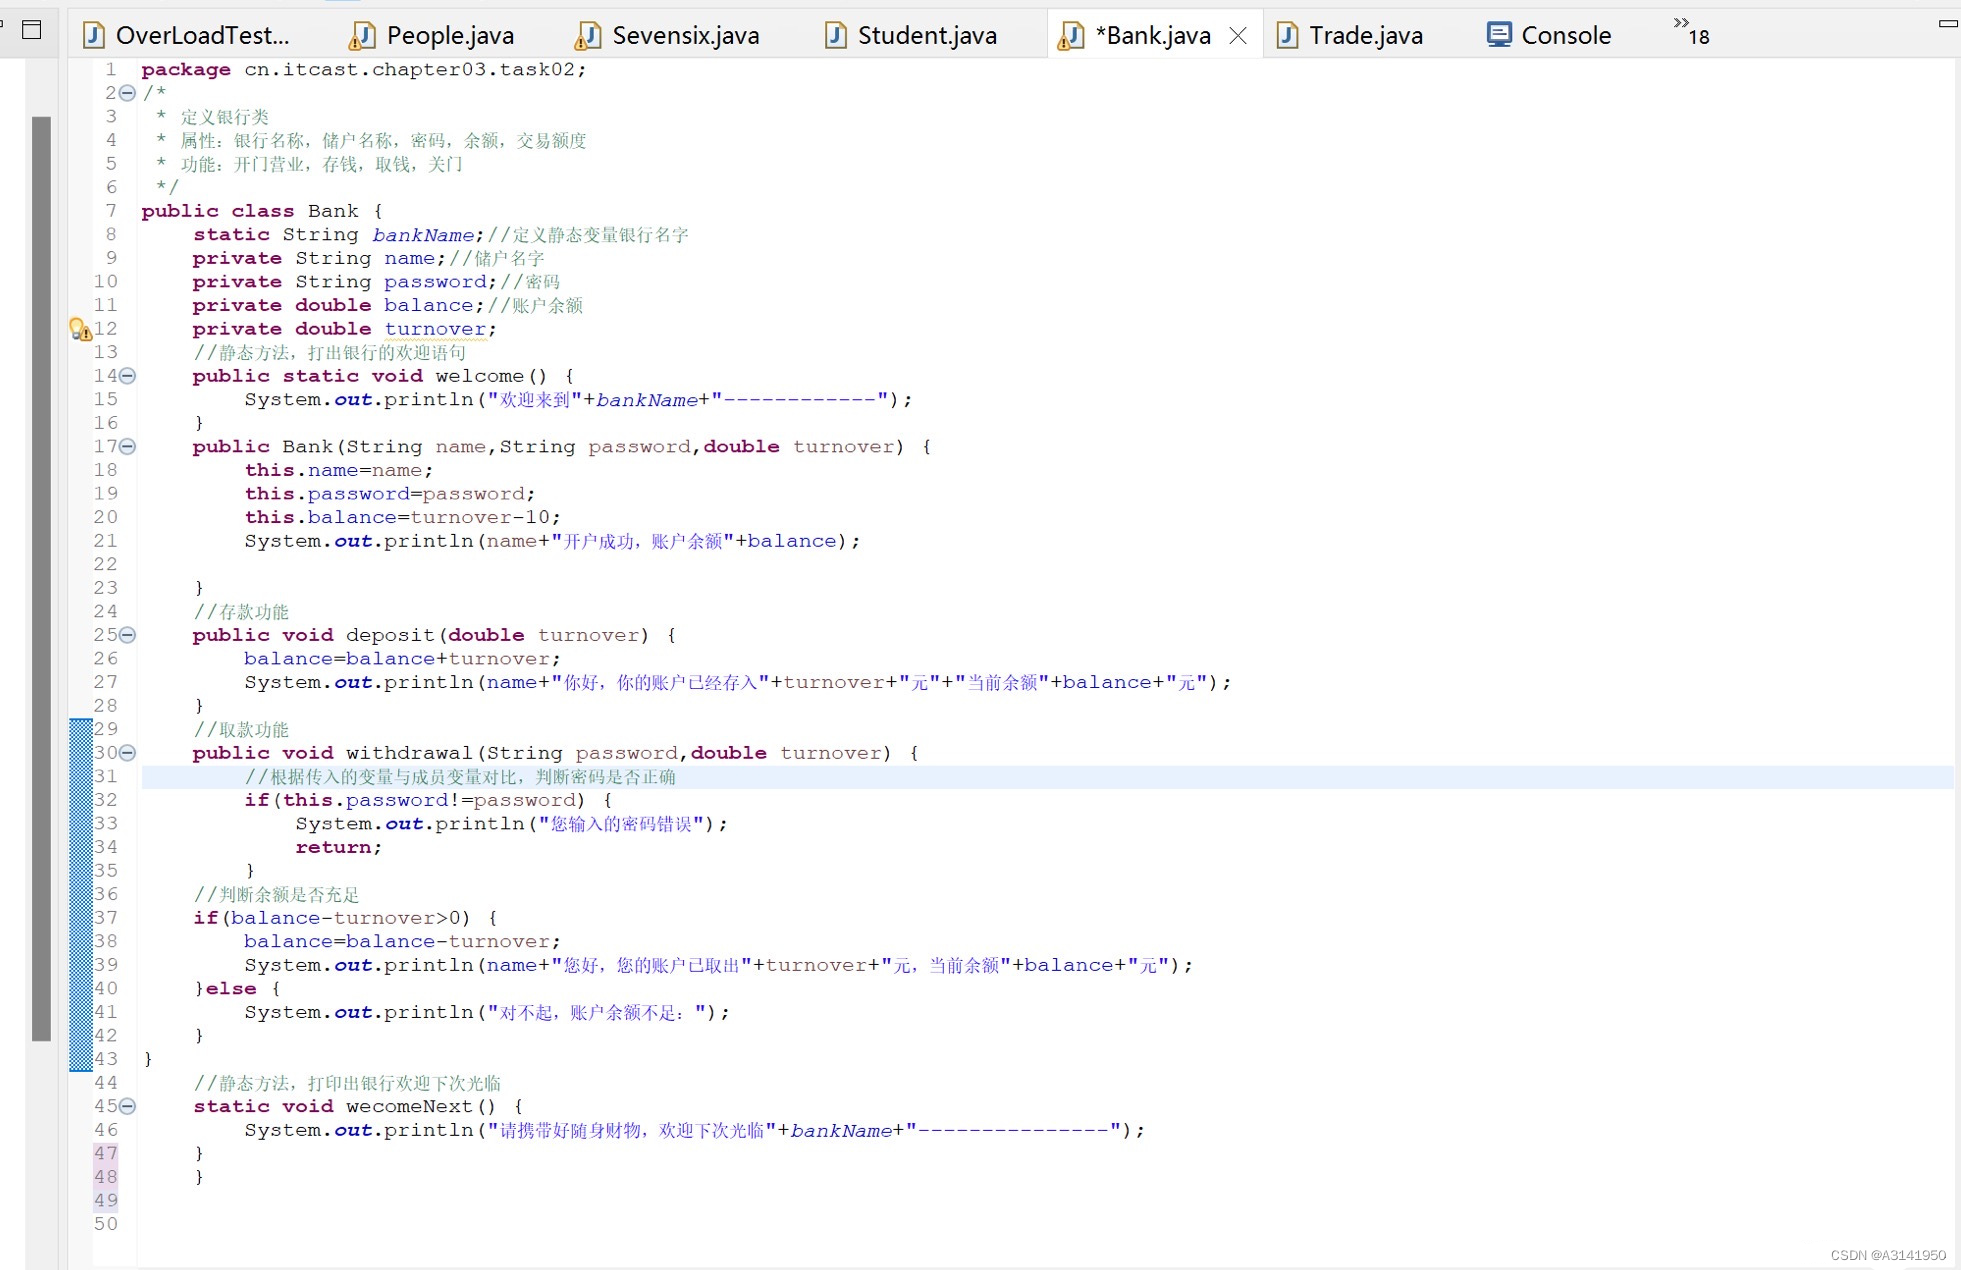Image resolution: width=1961 pixels, height=1270 pixels.
Task: Collapse the welcome() method fold
Action: pyautogui.click(x=128, y=376)
